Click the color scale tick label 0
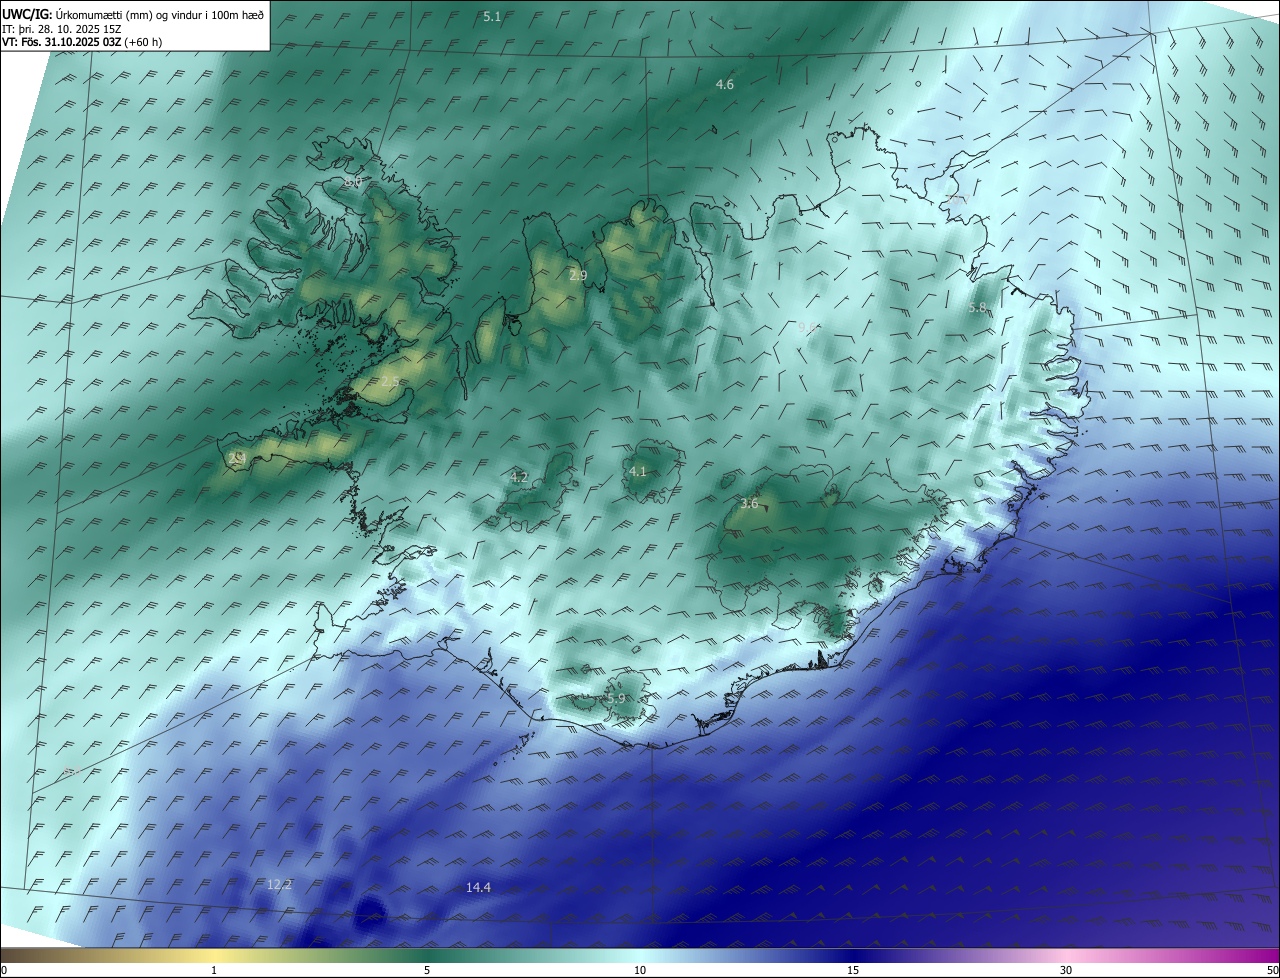The height and width of the screenshot is (978, 1280). [x=4, y=970]
